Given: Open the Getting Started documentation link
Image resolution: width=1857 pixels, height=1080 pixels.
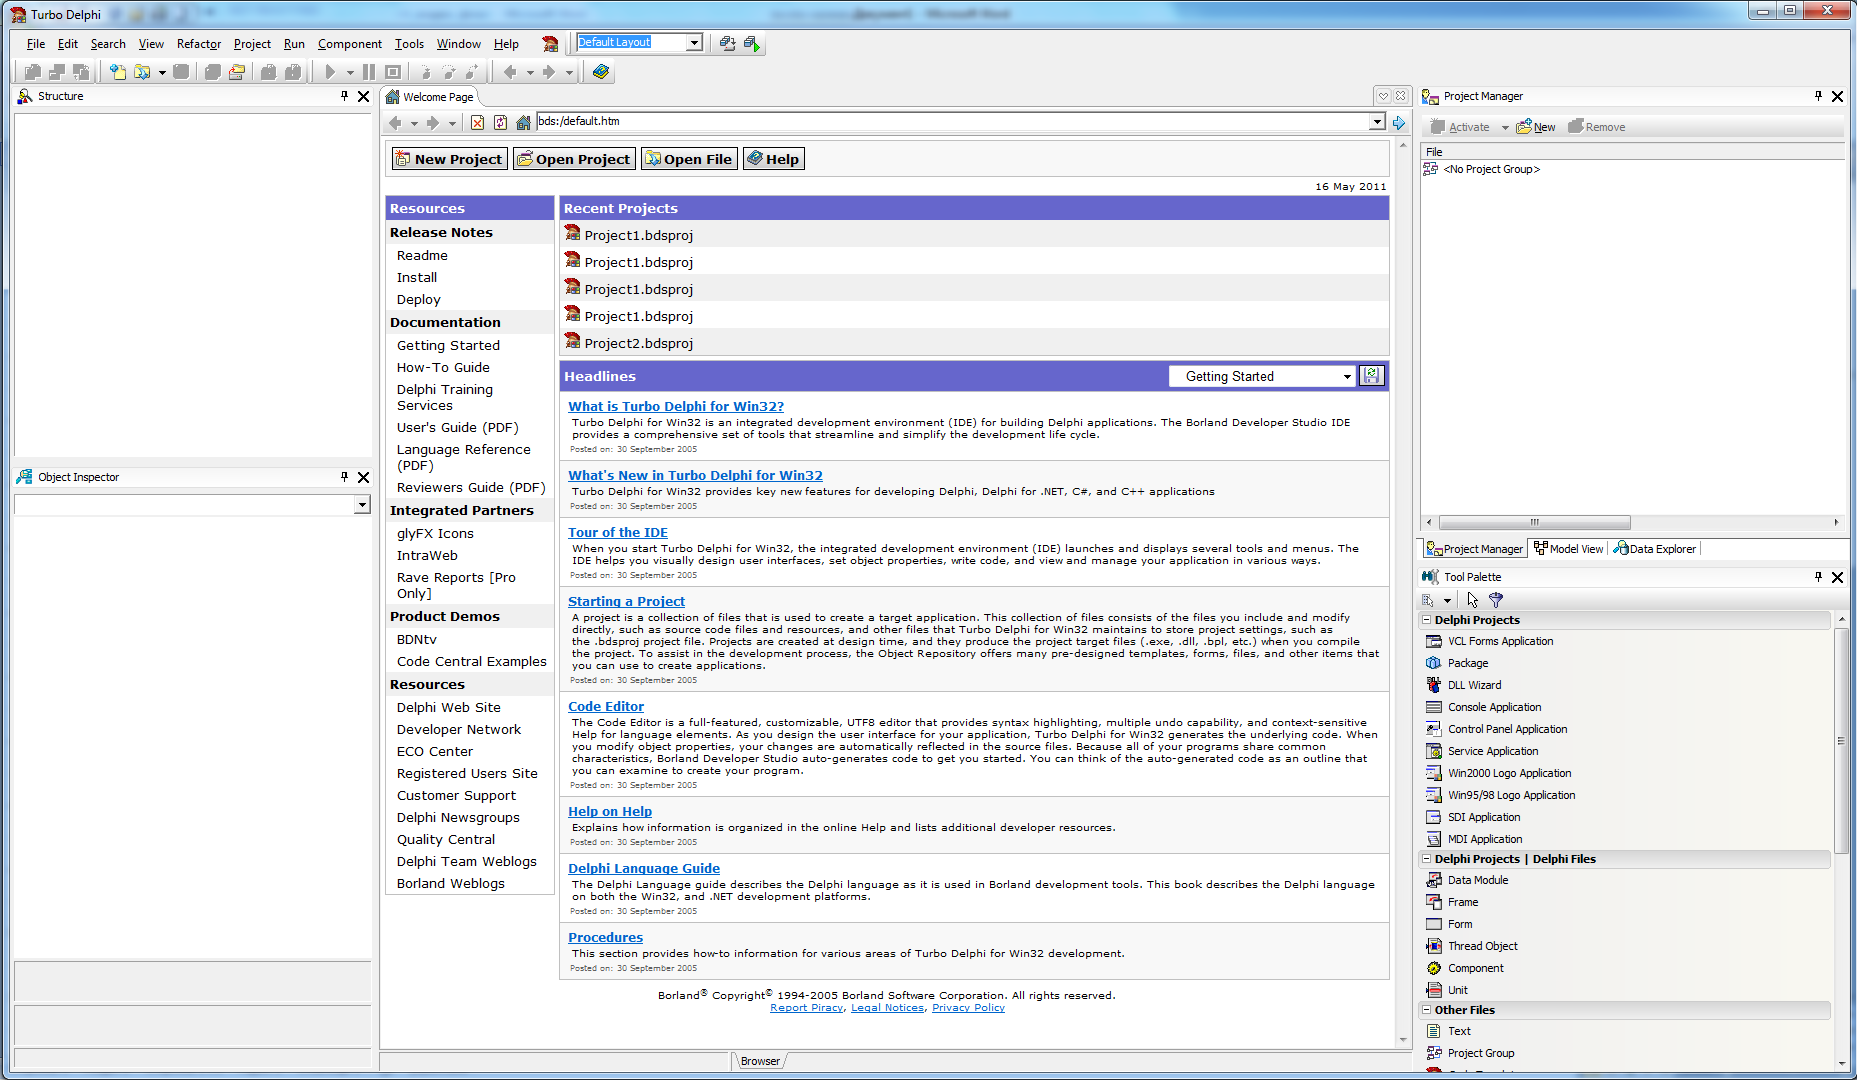Looking at the screenshot, I should 448,345.
